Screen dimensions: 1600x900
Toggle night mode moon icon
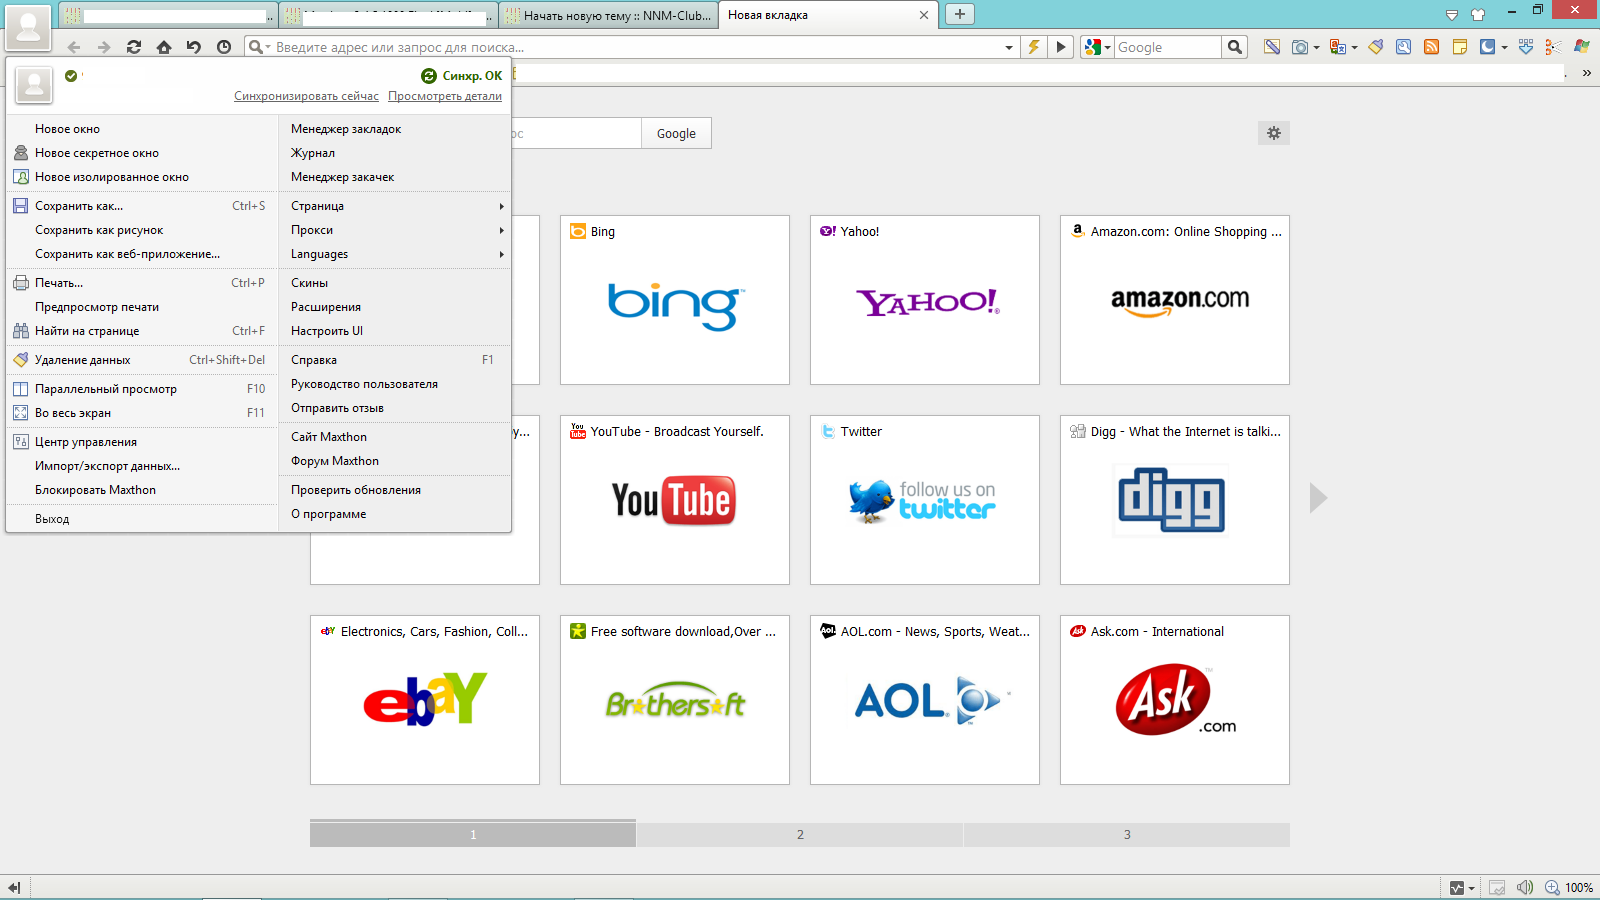1487,47
